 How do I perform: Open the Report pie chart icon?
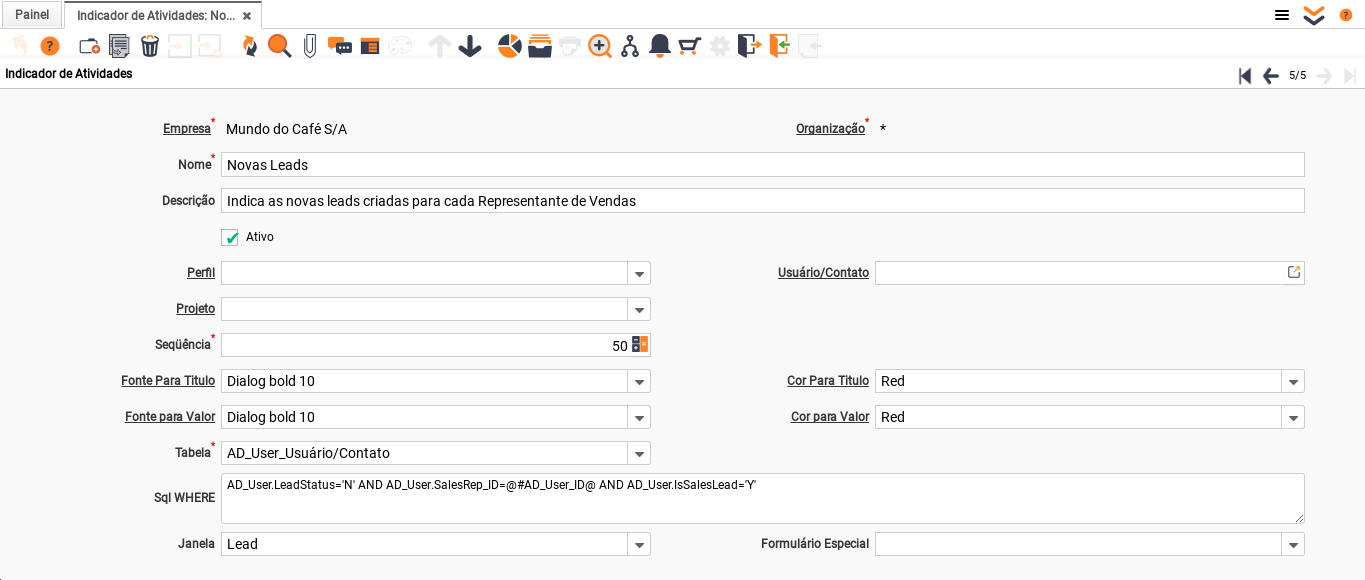[x=509, y=46]
